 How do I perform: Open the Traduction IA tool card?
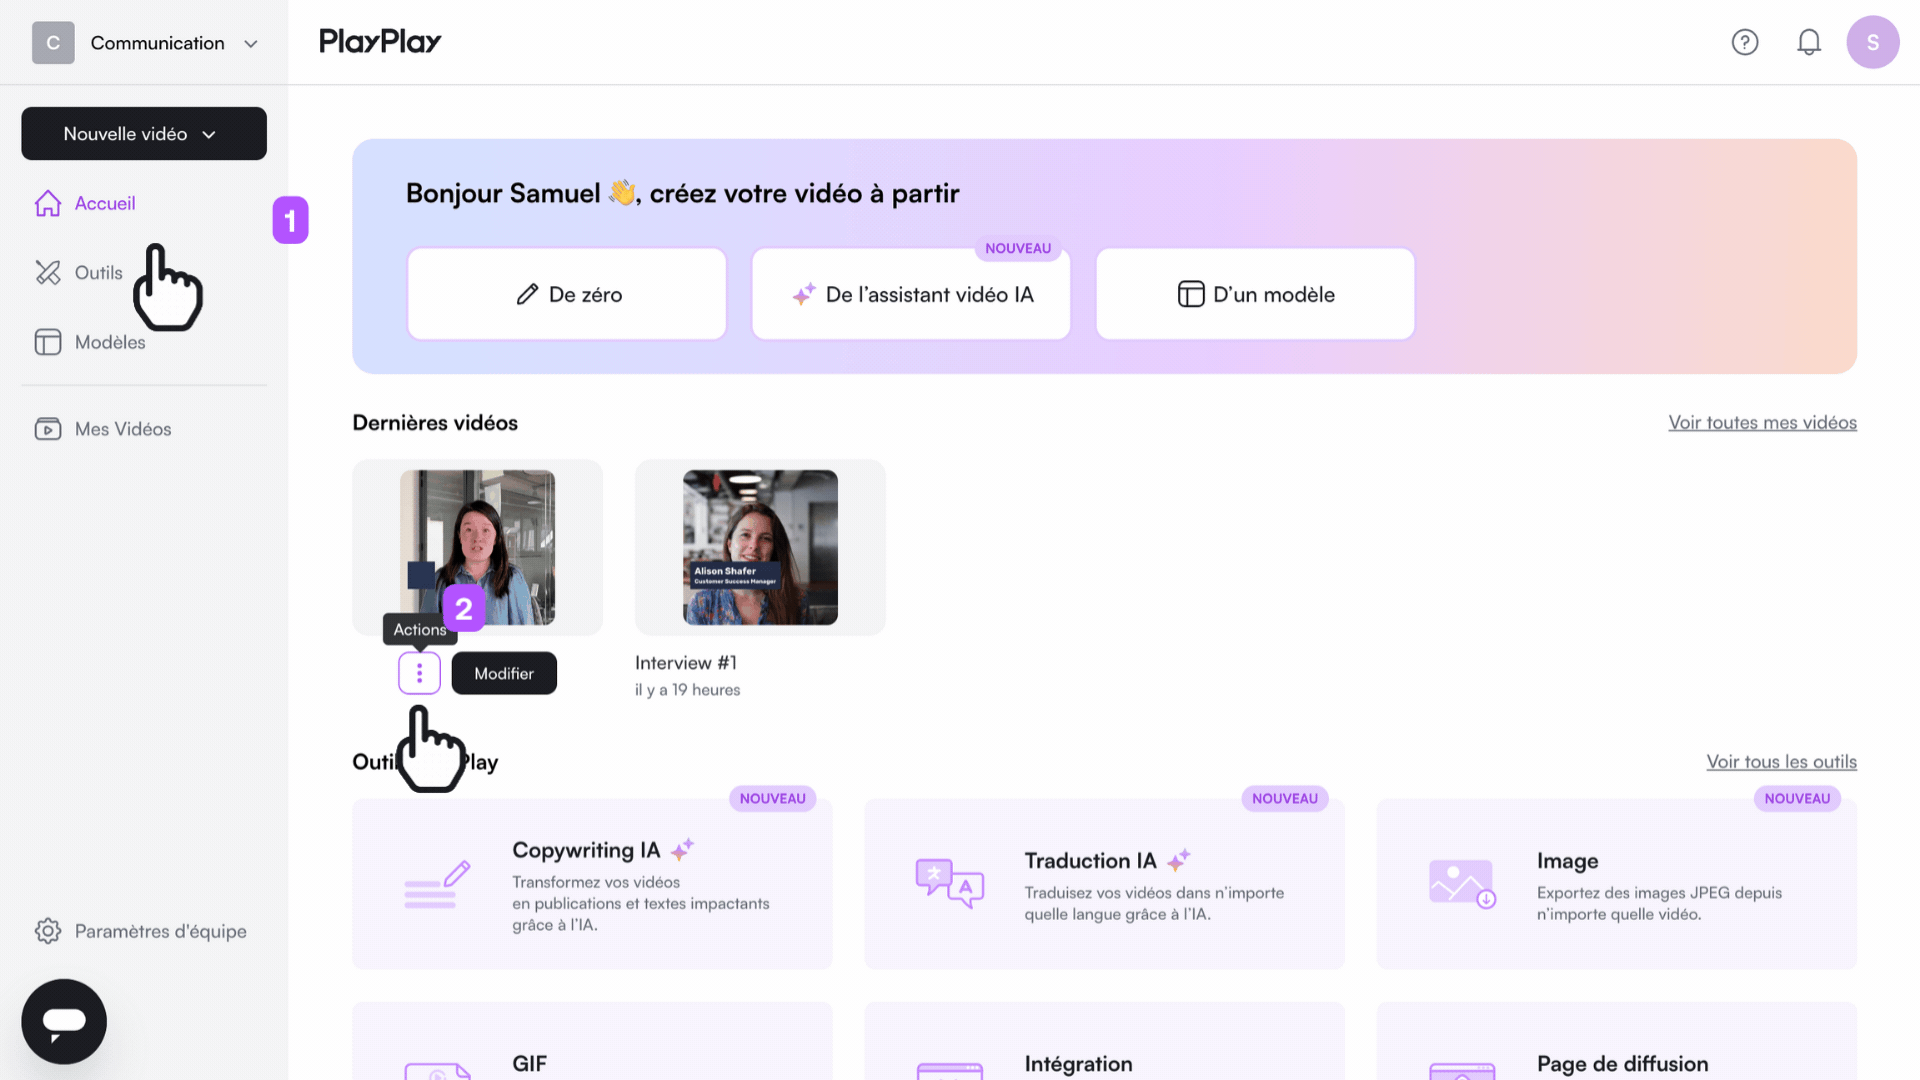1104,883
